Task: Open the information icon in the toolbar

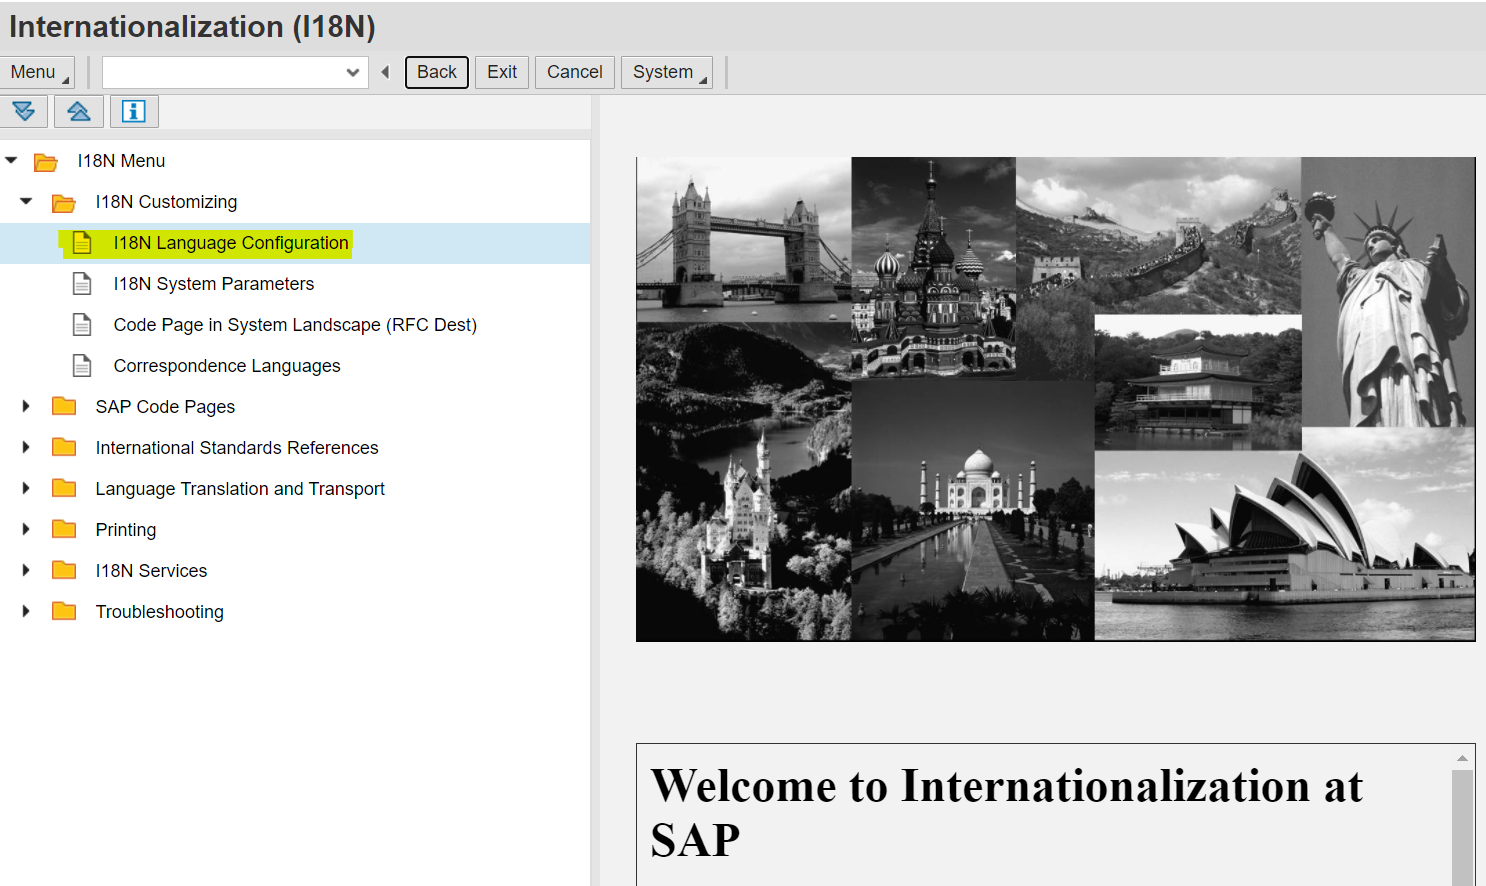Action: pos(133,111)
